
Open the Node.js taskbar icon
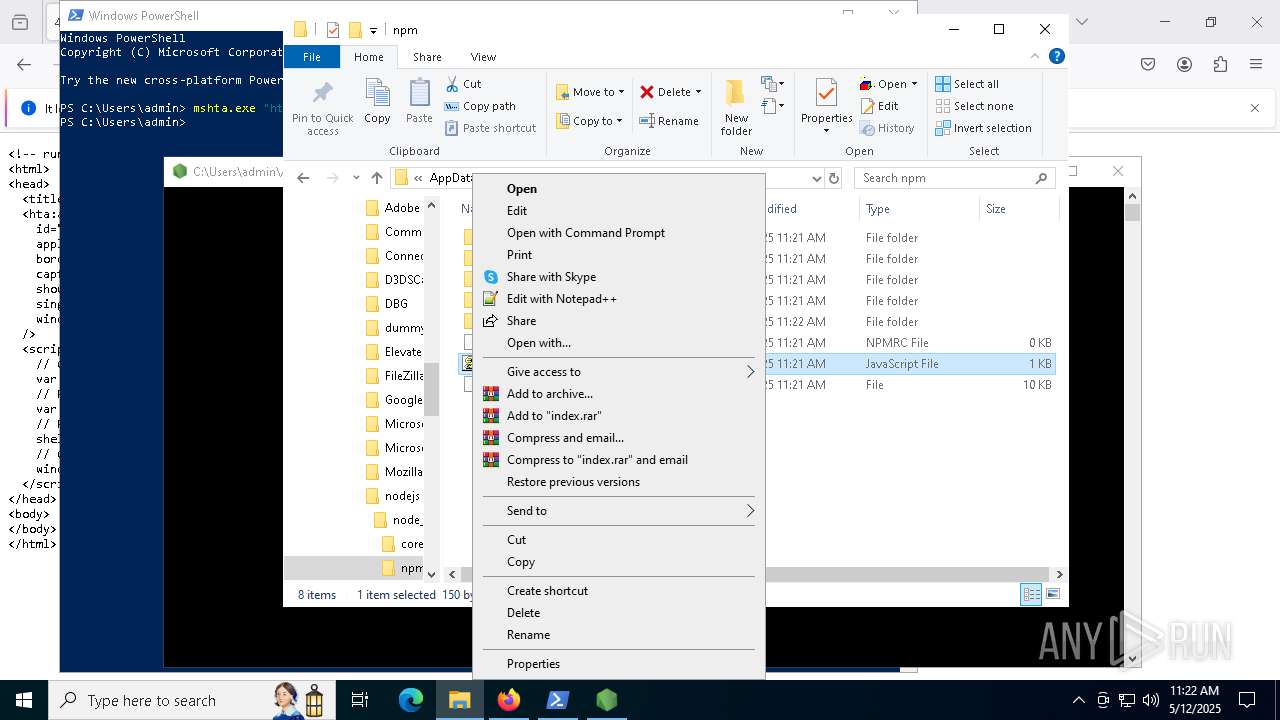pyautogui.click(x=607, y=700)
